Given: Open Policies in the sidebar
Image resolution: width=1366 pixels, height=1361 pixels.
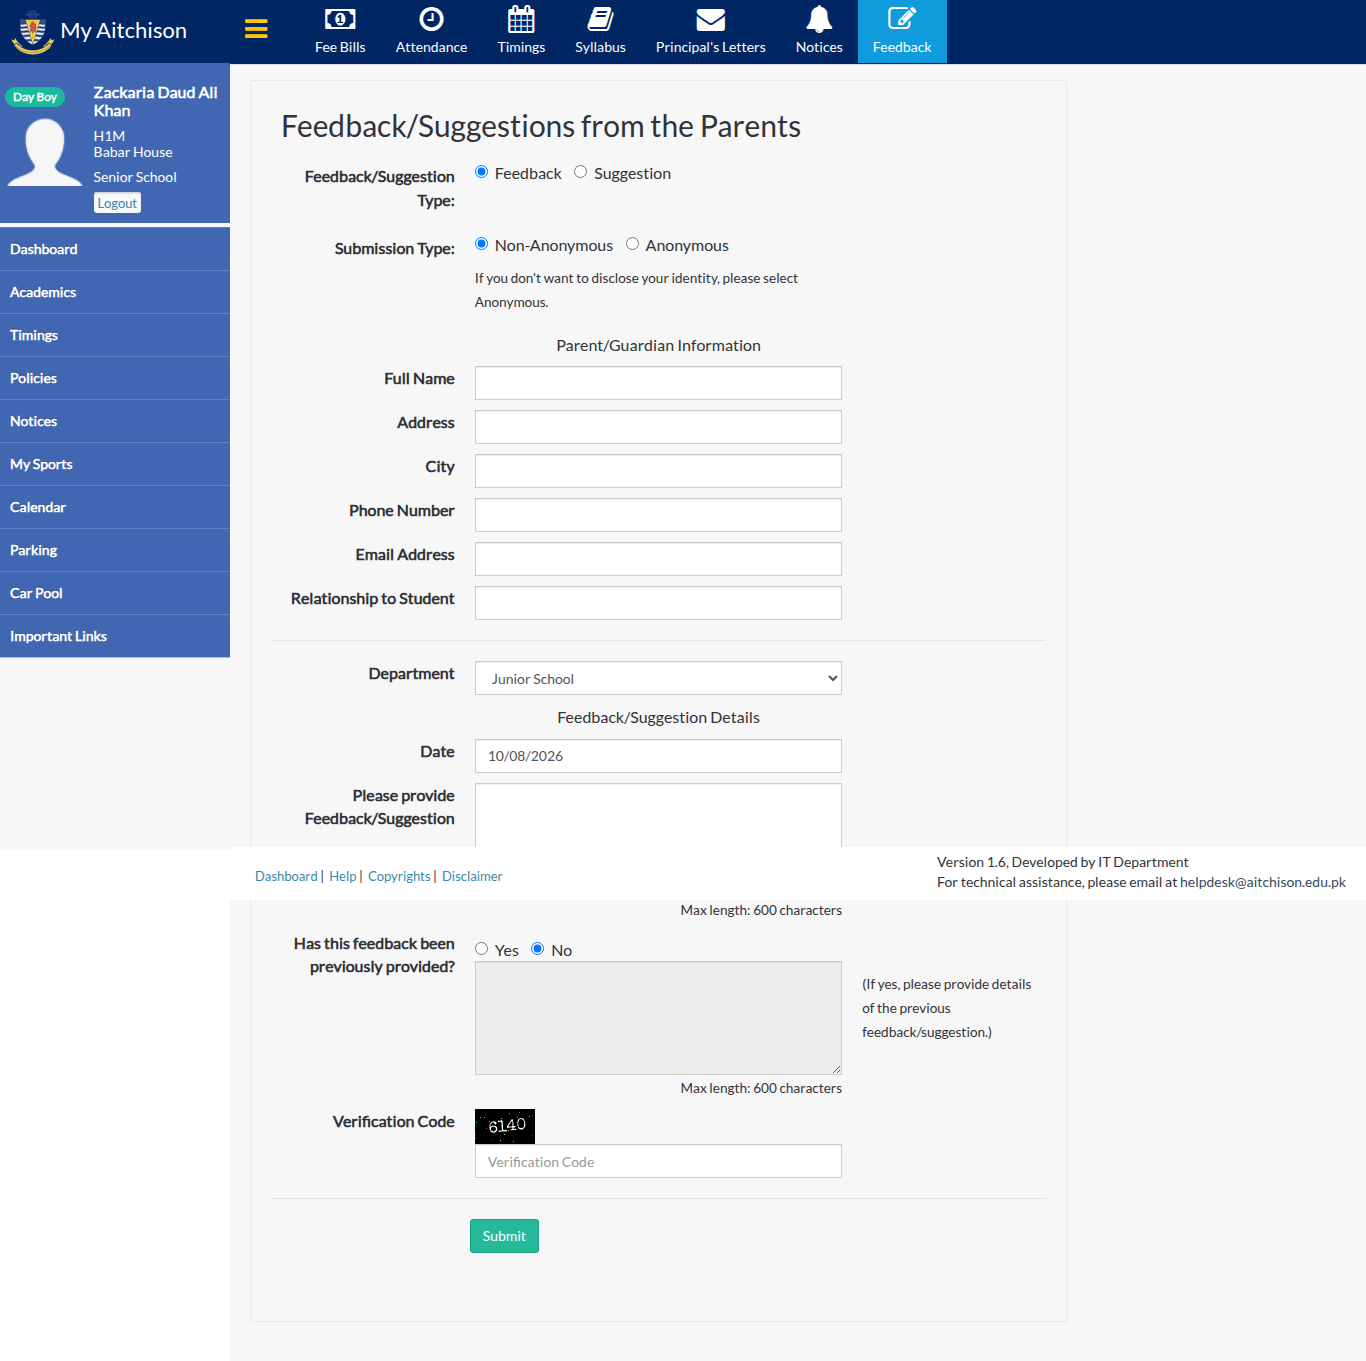Looking at the screenshot, I should pyautogui.click(x=115, y=378).
